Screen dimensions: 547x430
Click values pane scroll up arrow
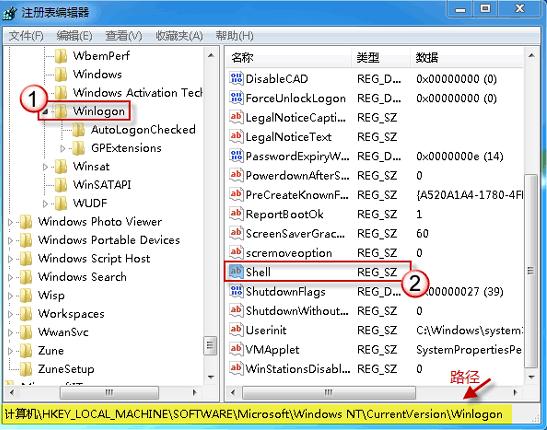pyautogui.click(x=531, y=55)
